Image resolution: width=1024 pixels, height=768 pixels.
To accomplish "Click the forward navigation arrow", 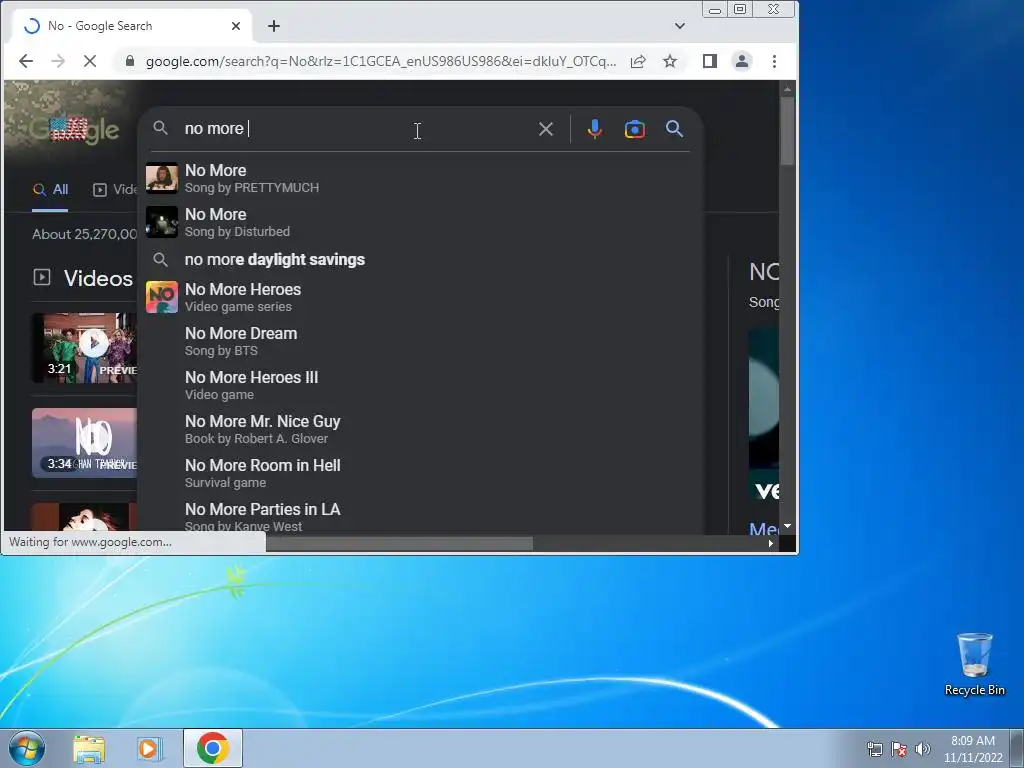I will pyautogui.click(x=58, y=61).
